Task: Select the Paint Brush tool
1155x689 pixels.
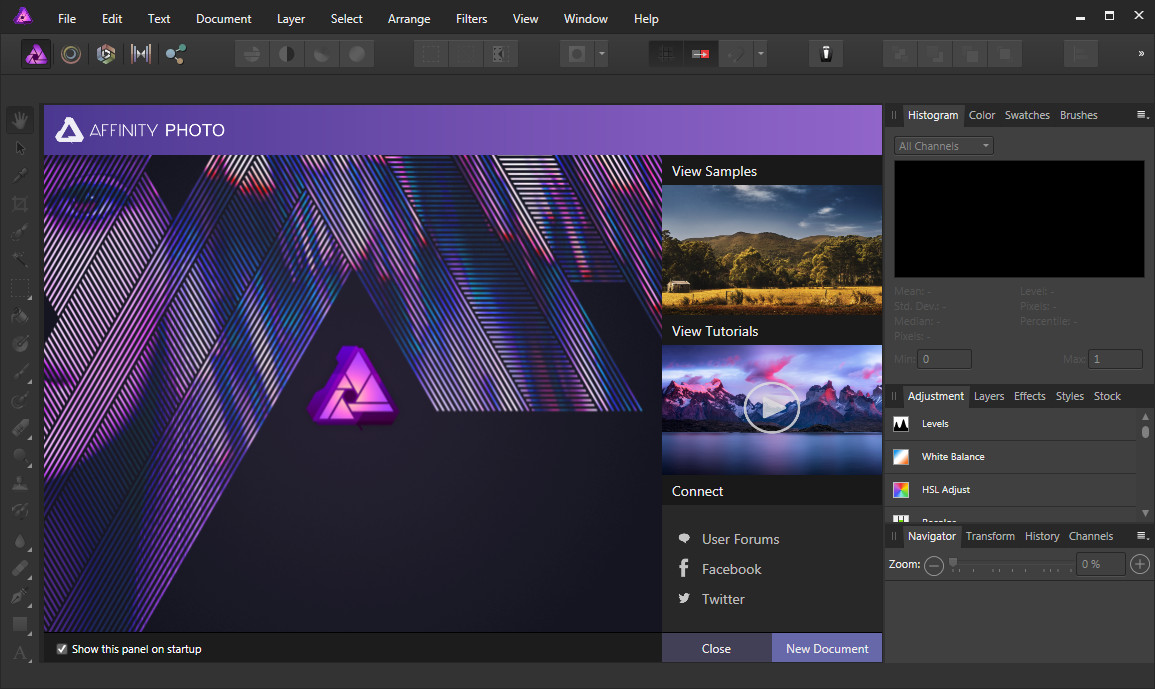Action: click(20, 372)
